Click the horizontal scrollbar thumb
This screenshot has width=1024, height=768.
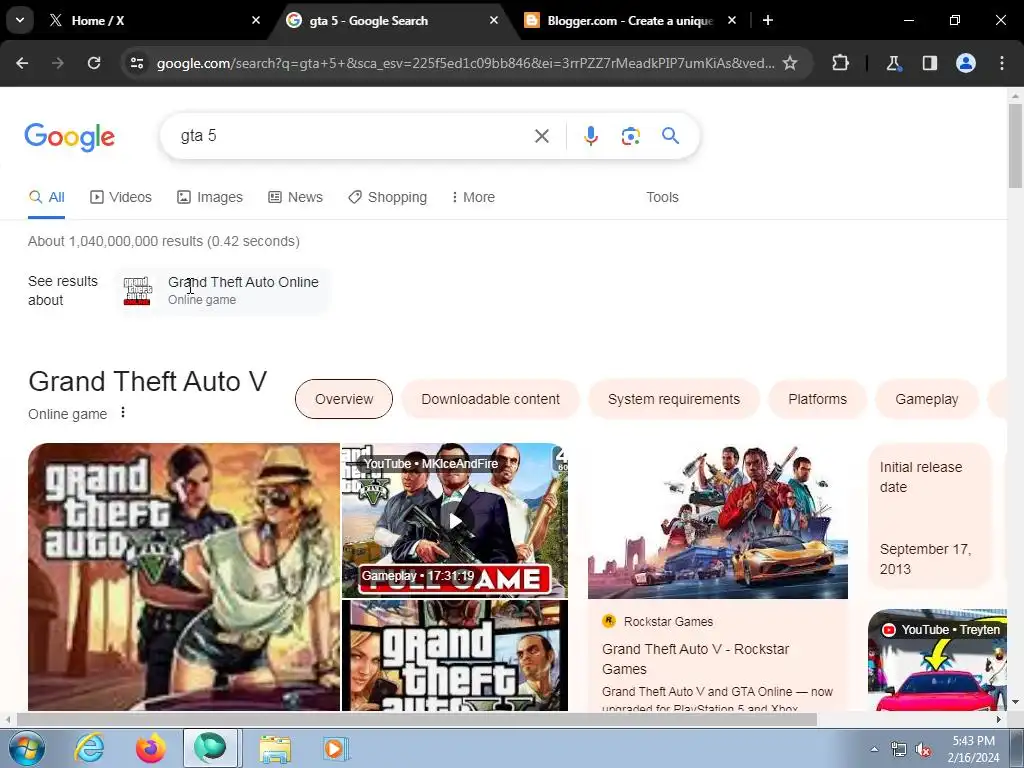click(x=417, y=719)
